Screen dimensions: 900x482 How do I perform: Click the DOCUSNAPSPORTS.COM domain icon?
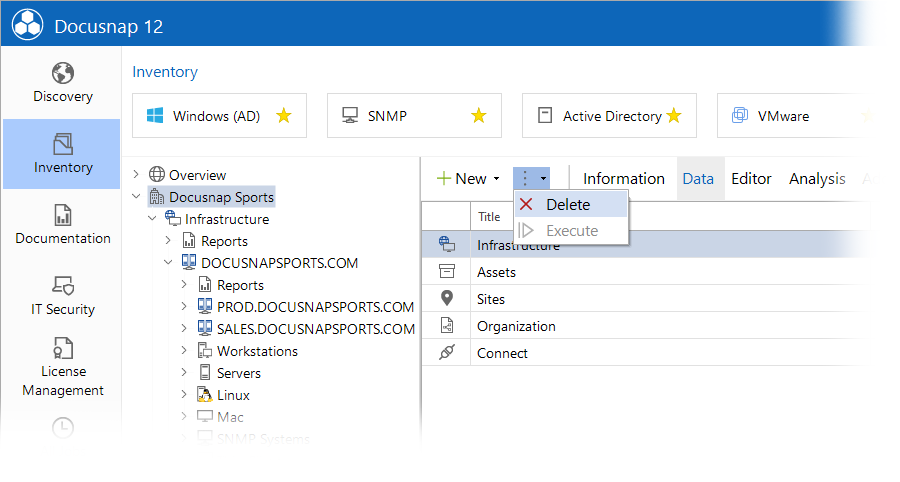pyautogui.click(x=189, y=262)
